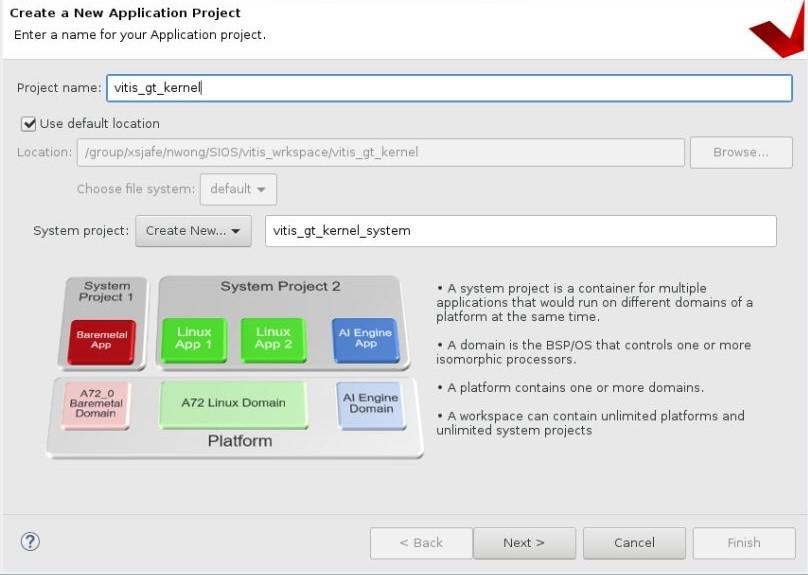
Task: Open the Choose file system default dropdown
Action: 238,189
